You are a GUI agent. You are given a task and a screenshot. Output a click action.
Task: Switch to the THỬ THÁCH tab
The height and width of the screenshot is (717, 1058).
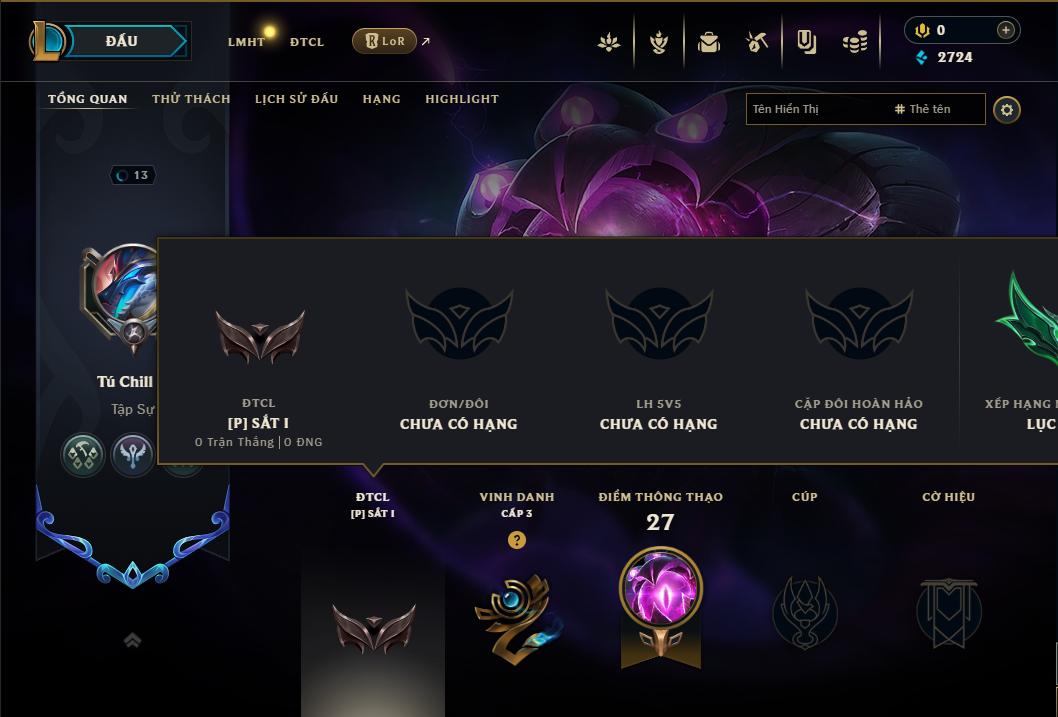191,99
